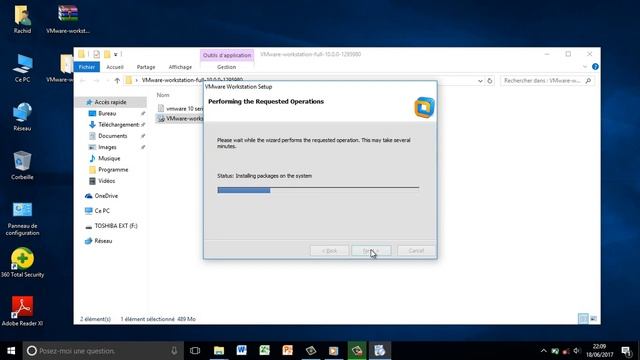Click the VMware setup progress bar
Image resolution: width=640 pixels, height=360 pixels.
click(x=318, y=190)
